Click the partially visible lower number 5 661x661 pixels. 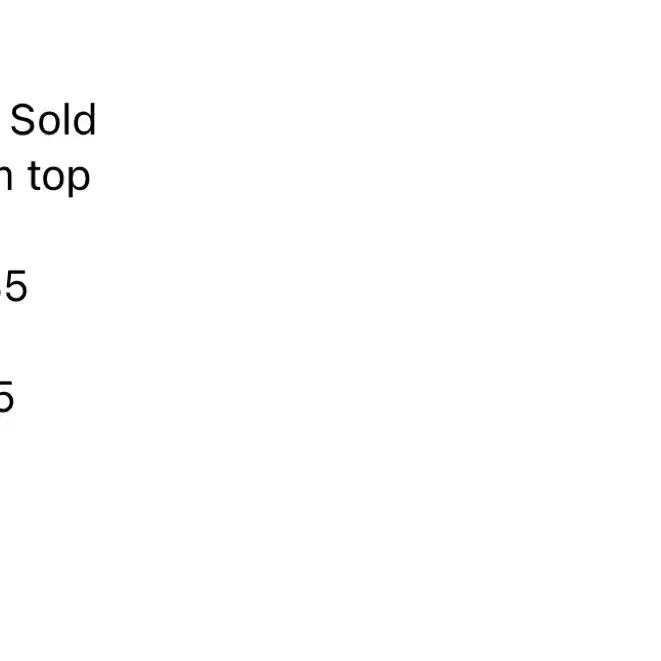pos(7,396)
